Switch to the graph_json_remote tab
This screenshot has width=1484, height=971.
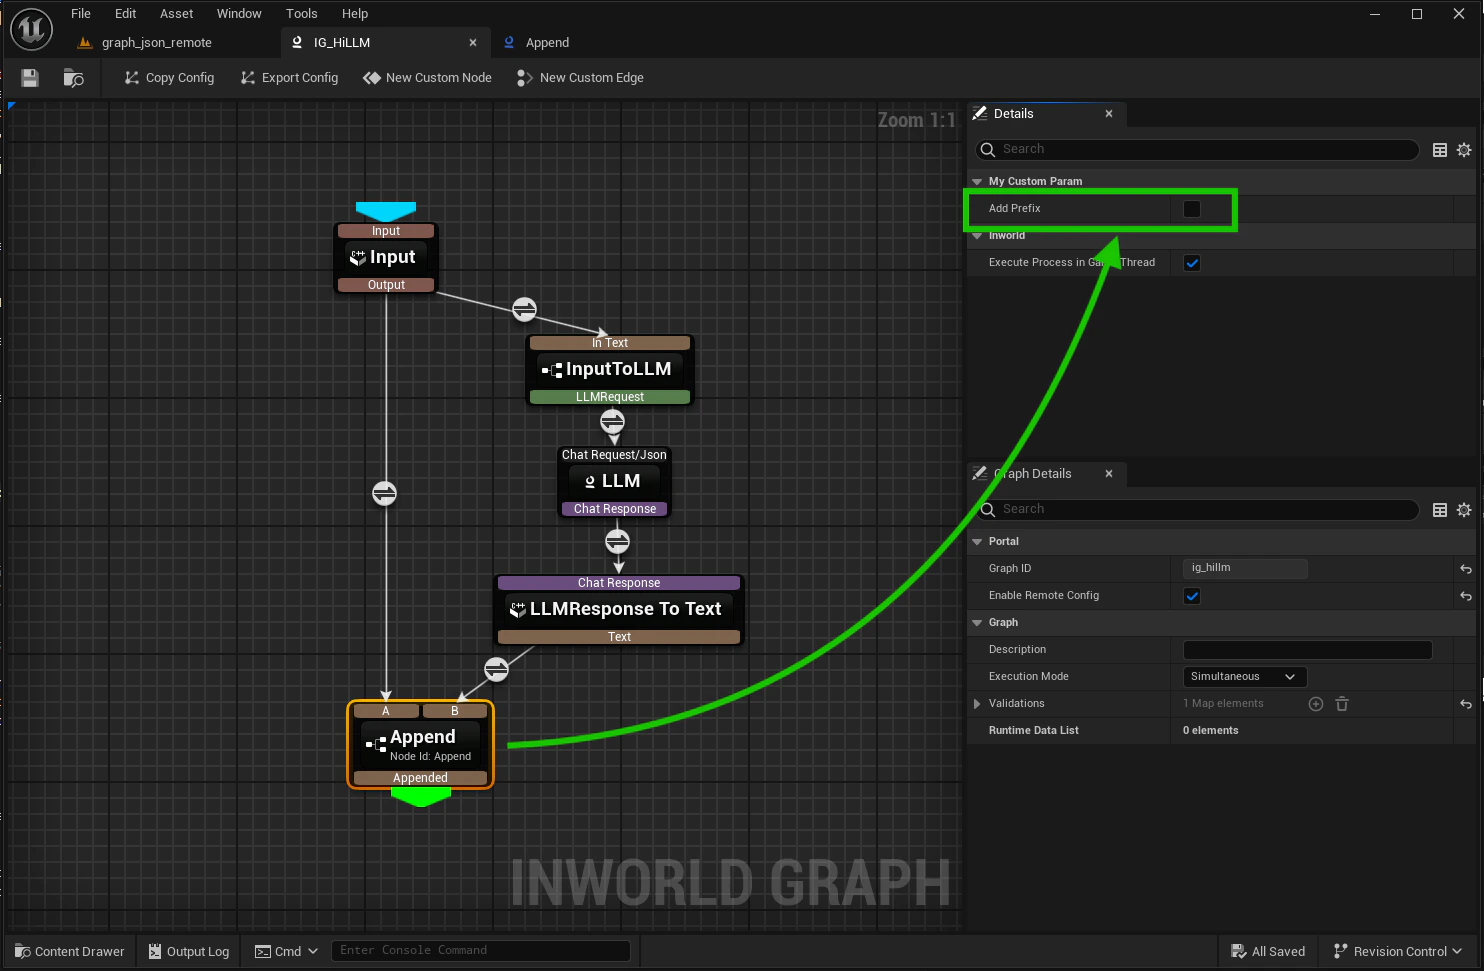click(x=157, y=43)
